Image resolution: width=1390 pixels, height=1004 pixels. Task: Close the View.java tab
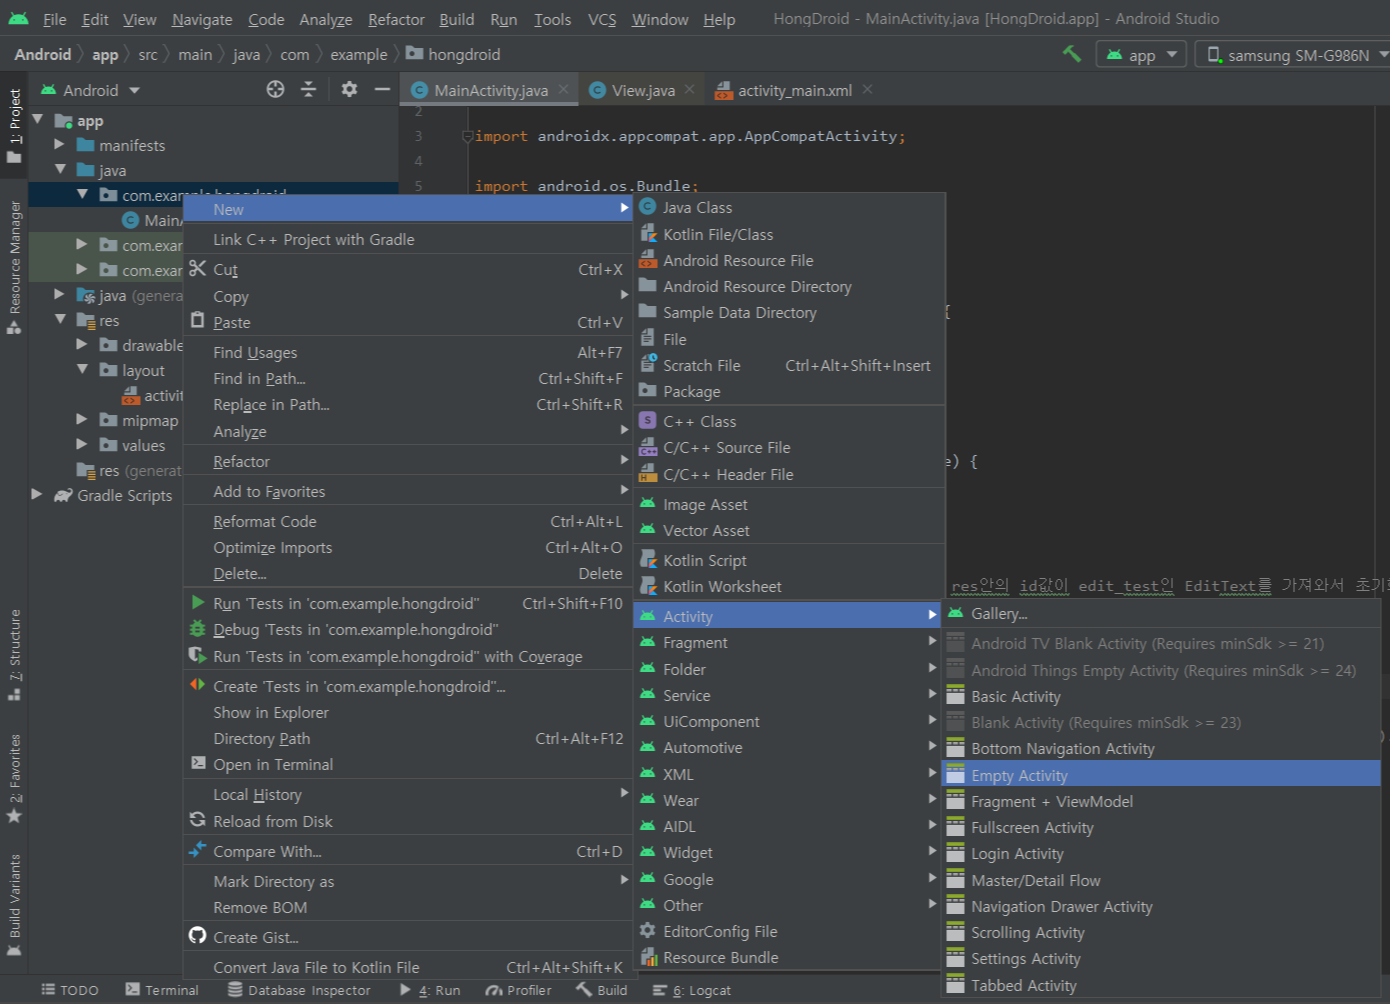(x=690, y=89)
